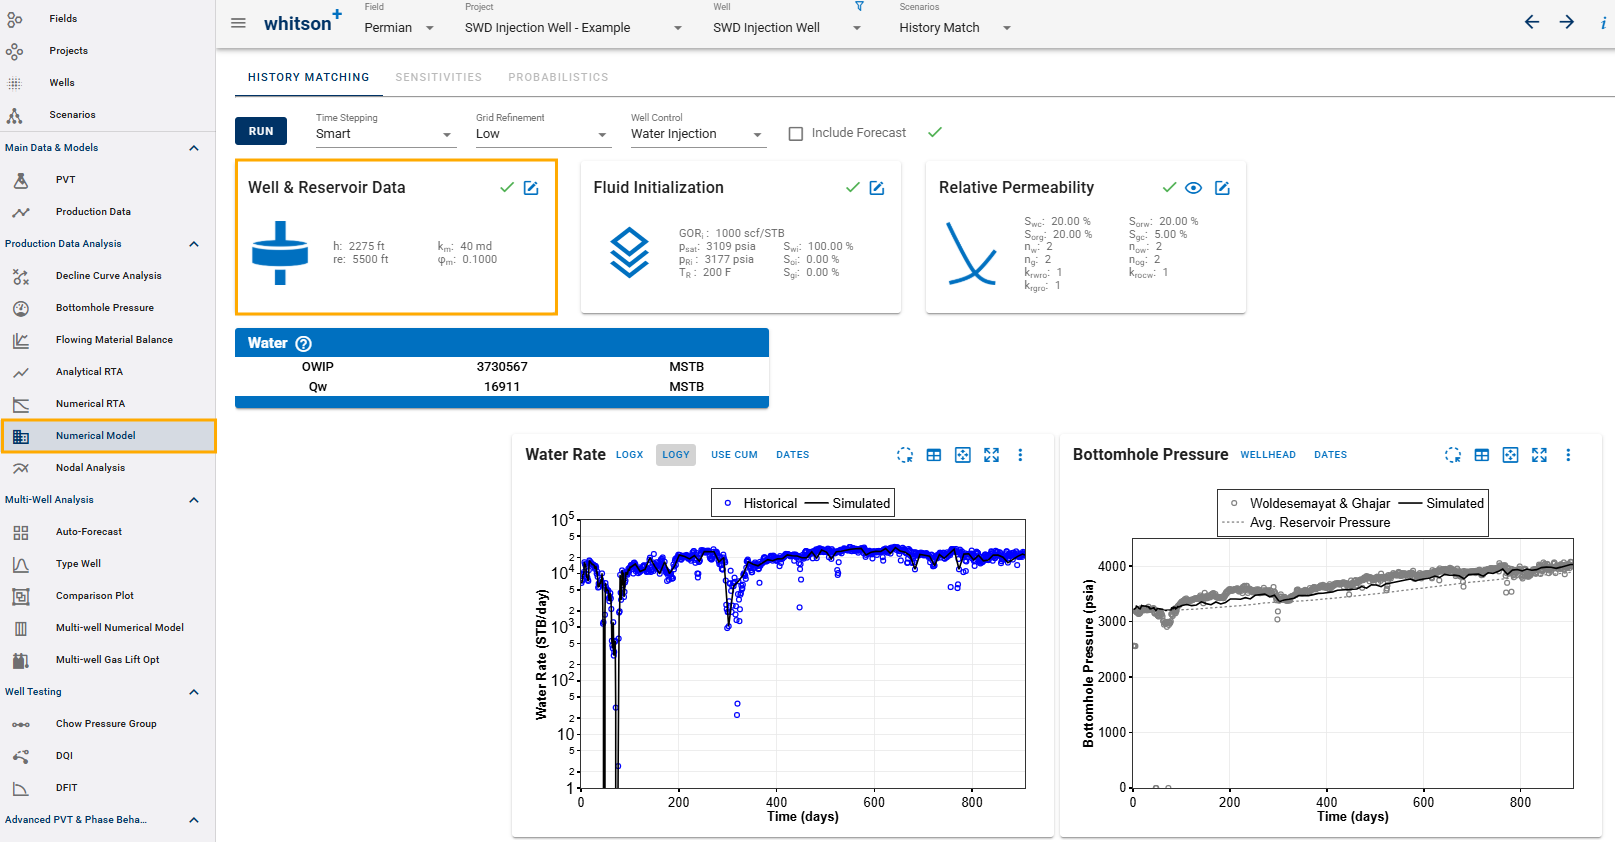1615x842 pixels.
Task: Open the hamburger navigation menu
Action: coord(238,23)
